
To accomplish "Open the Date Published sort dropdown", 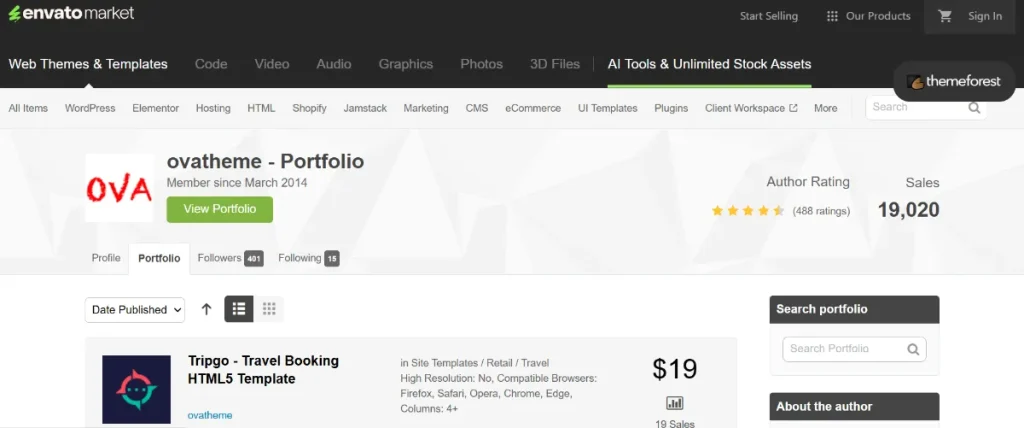I will 135,310.
